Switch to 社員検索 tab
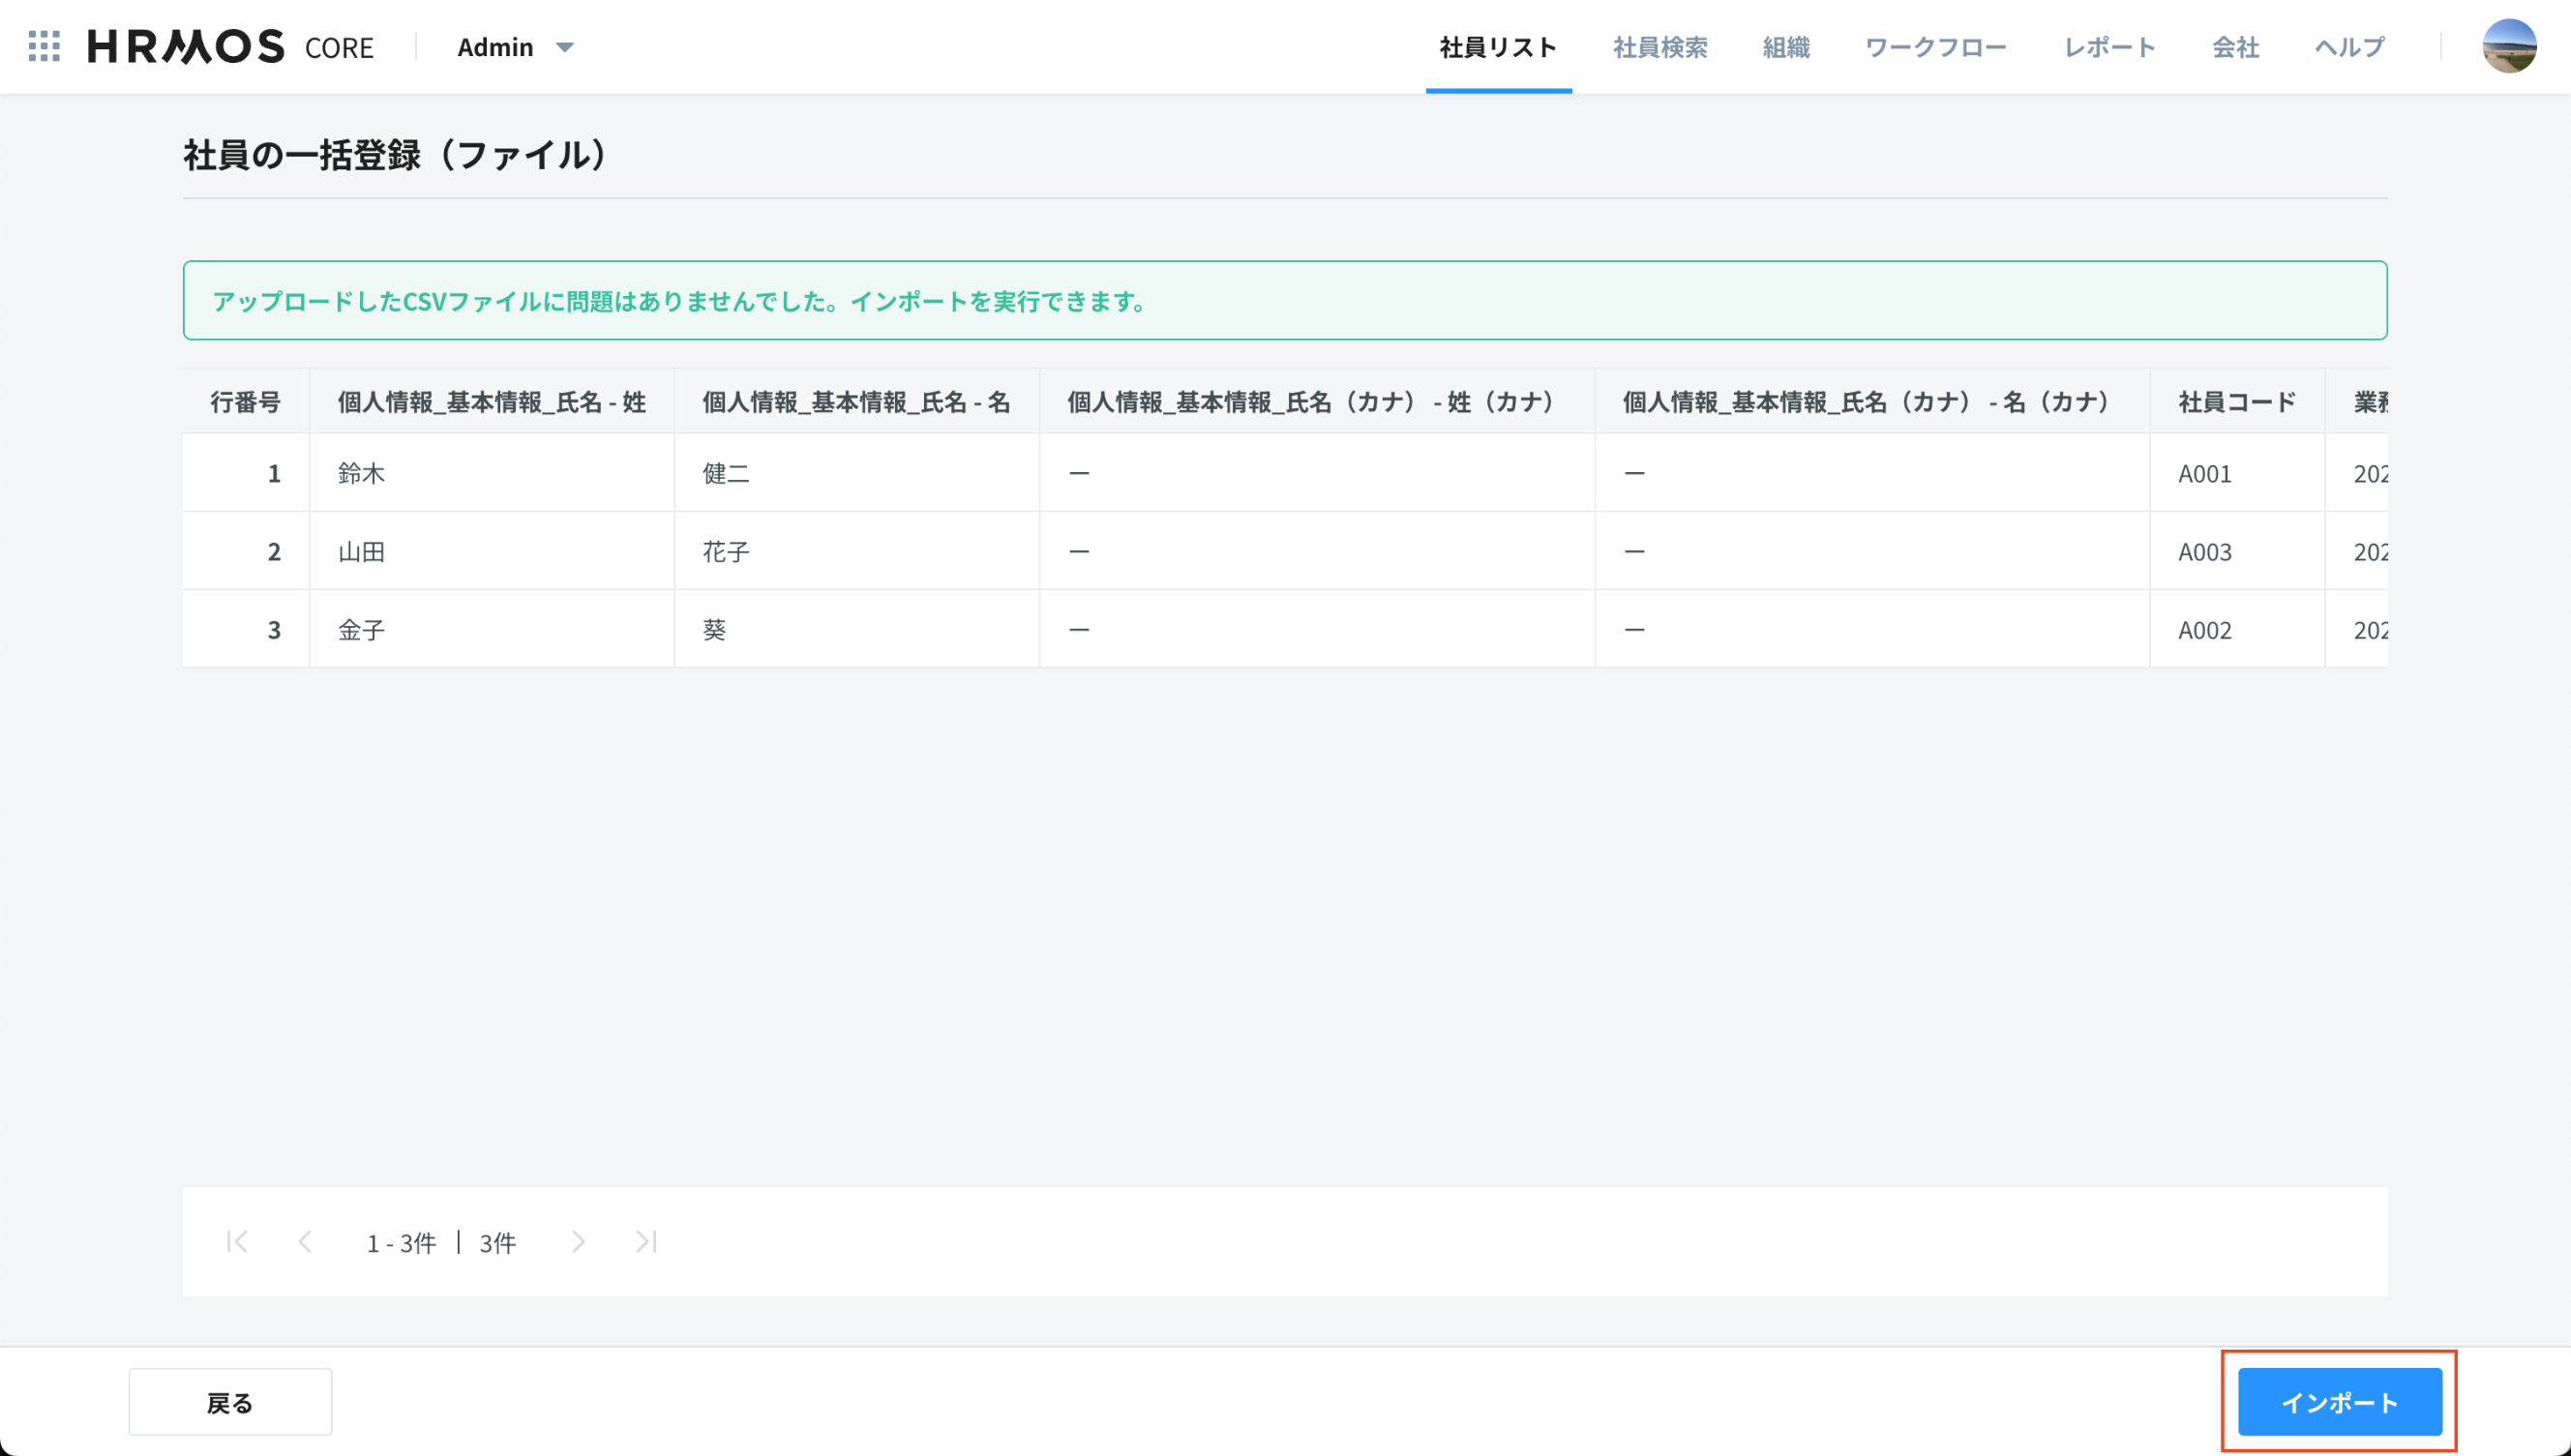This screenshot has height=1456, width=2571. [x=1659, y=47]
